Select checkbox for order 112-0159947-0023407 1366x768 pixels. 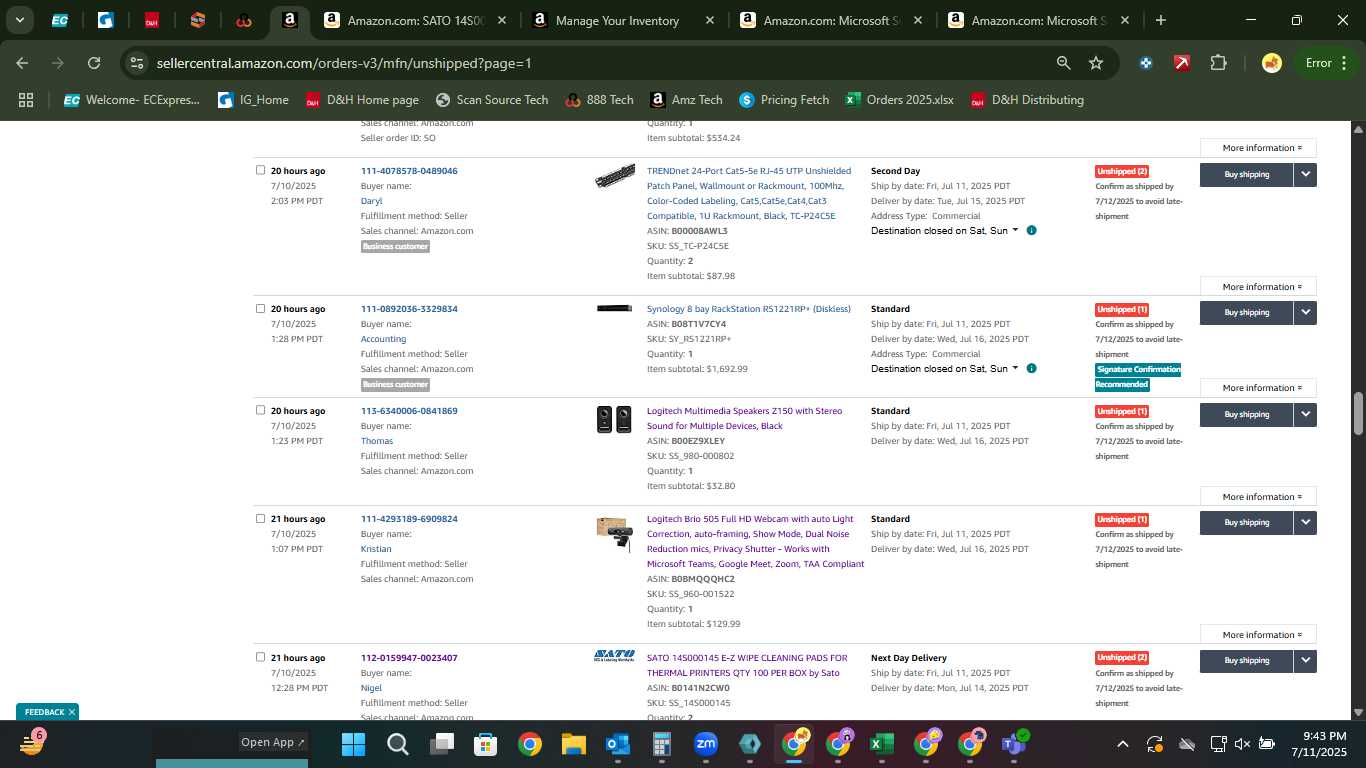261,657
